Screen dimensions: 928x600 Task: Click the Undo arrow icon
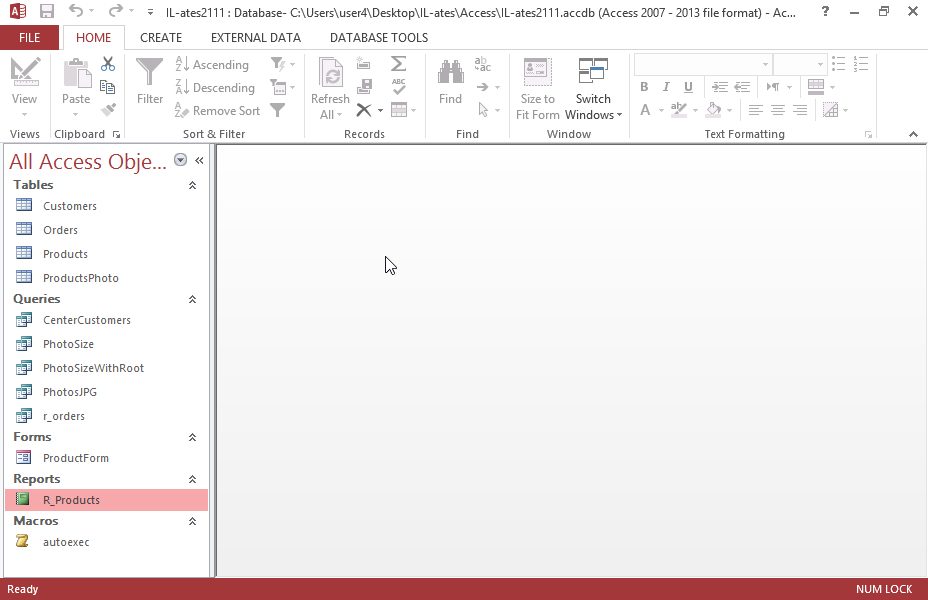tap(76, 11)
